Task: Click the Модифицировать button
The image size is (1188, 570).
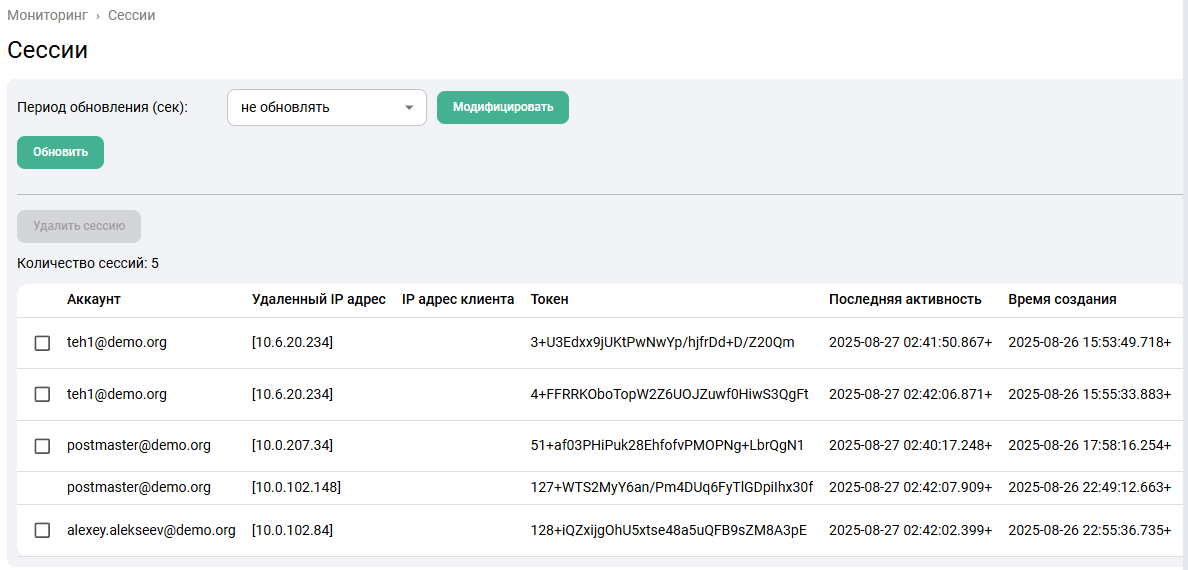Action: click(x=502, y=108)
